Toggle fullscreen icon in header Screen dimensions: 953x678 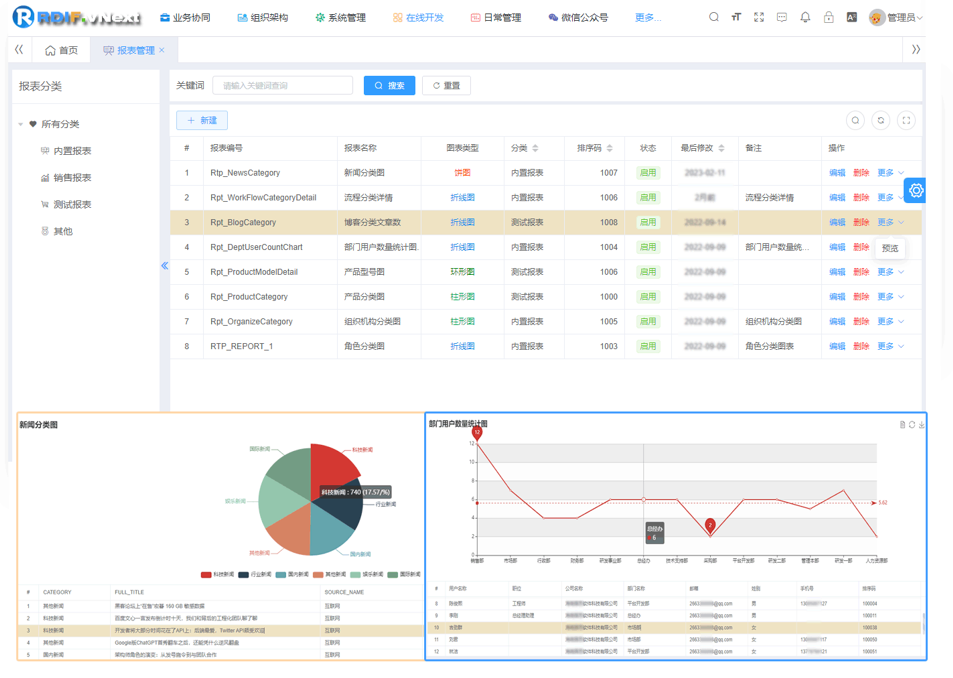(x=759, y=17)
